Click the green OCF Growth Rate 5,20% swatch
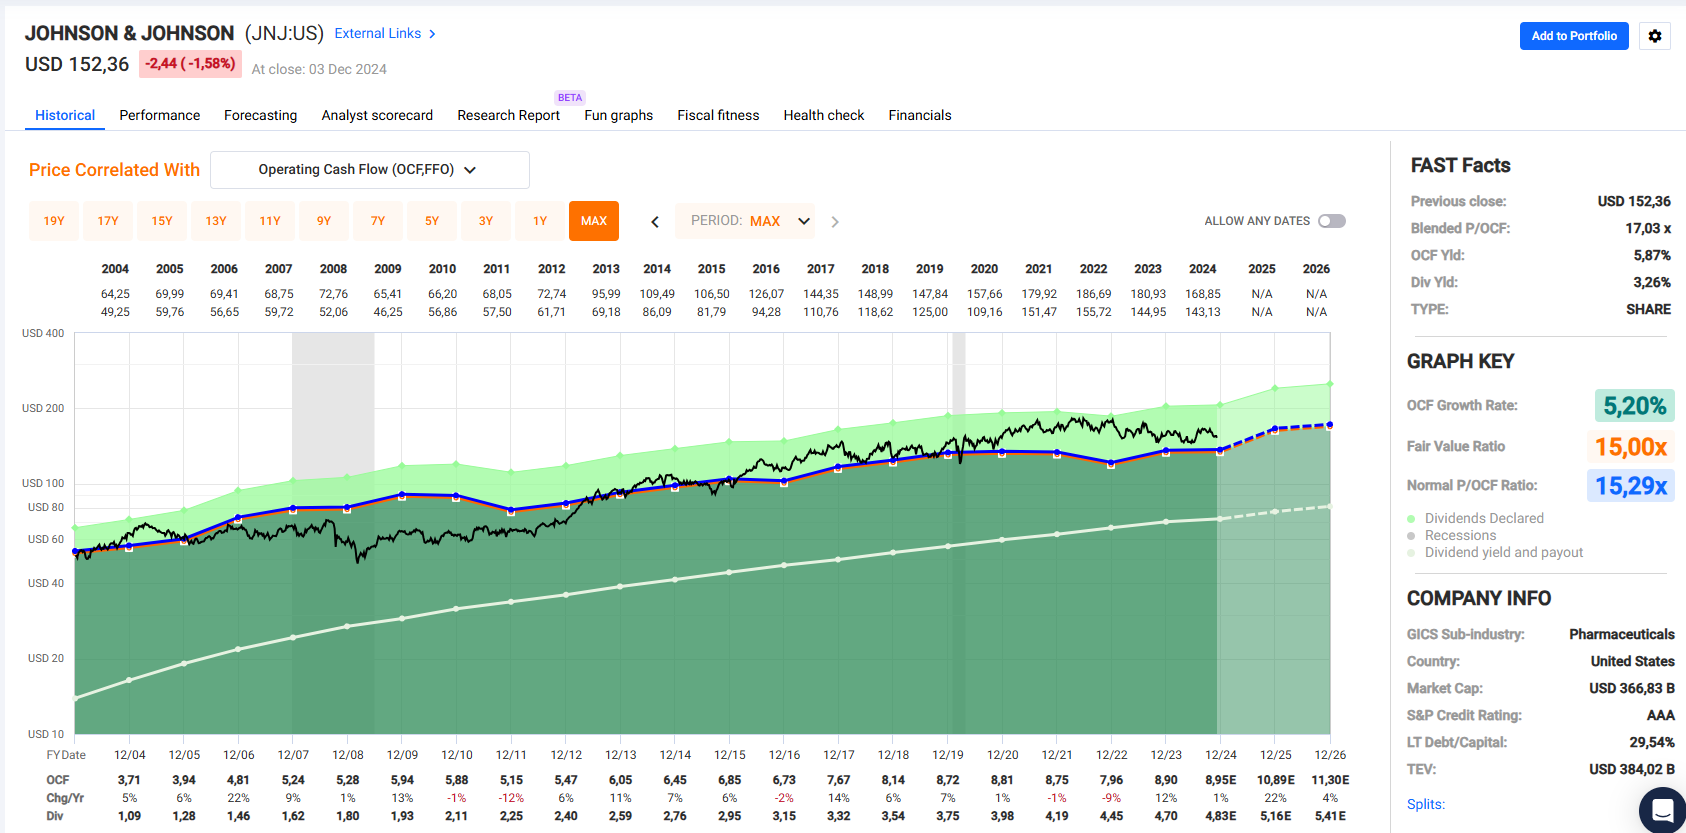The height and width of the screenshot is (833, 1686). pyautogui.click(x=1633, y=406)
